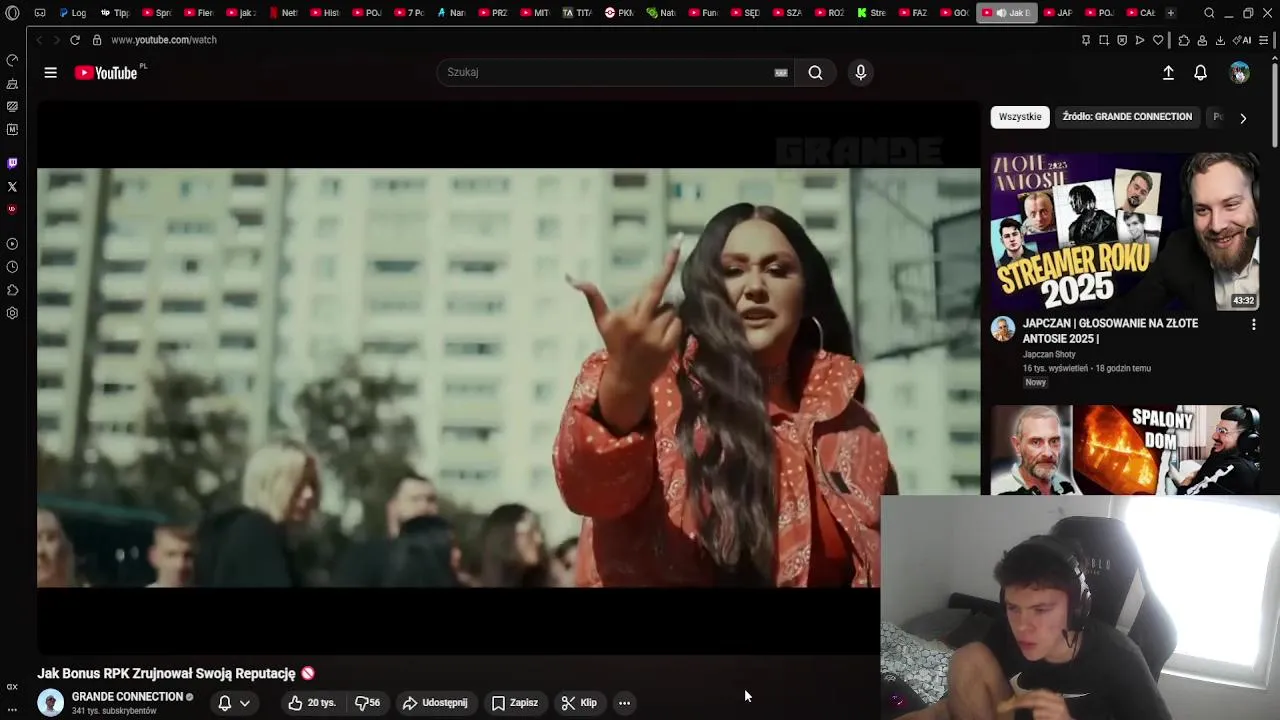Click the magnifier search submit button
The width and height of the screenshot is (1280, 720).
[815, 72]
